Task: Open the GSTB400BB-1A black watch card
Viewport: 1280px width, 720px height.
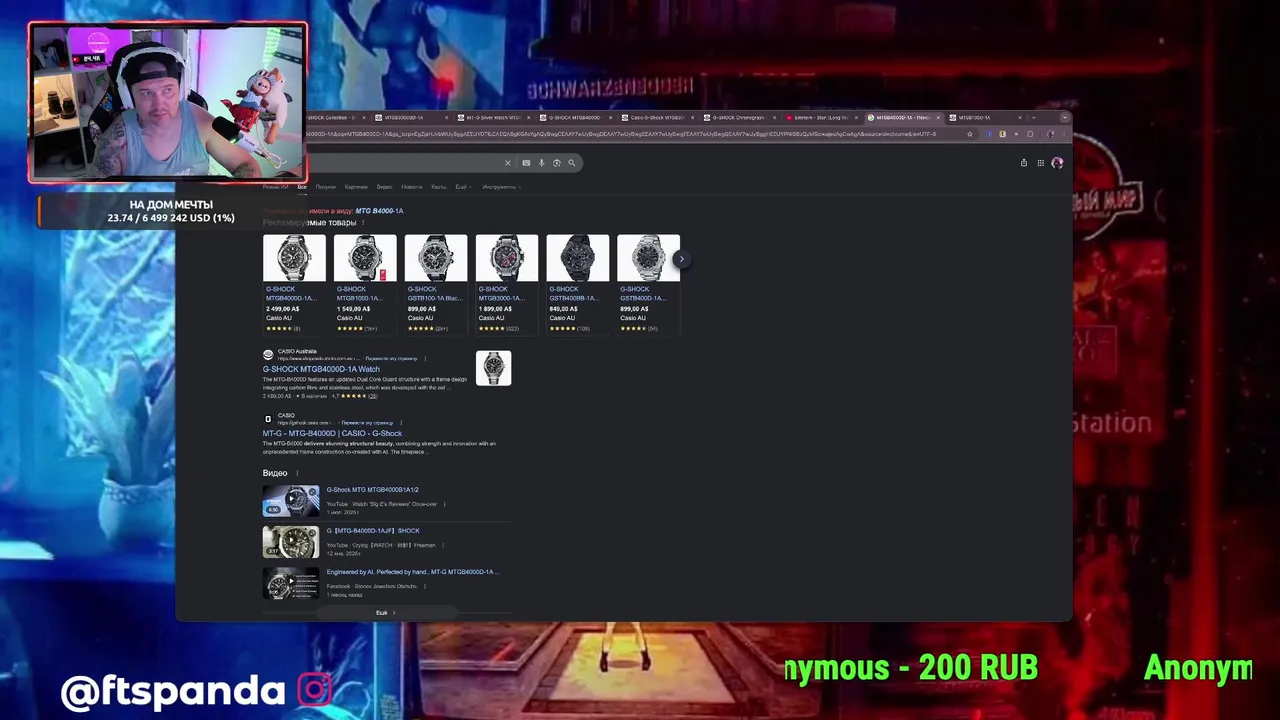Action: tap(578, 284)
